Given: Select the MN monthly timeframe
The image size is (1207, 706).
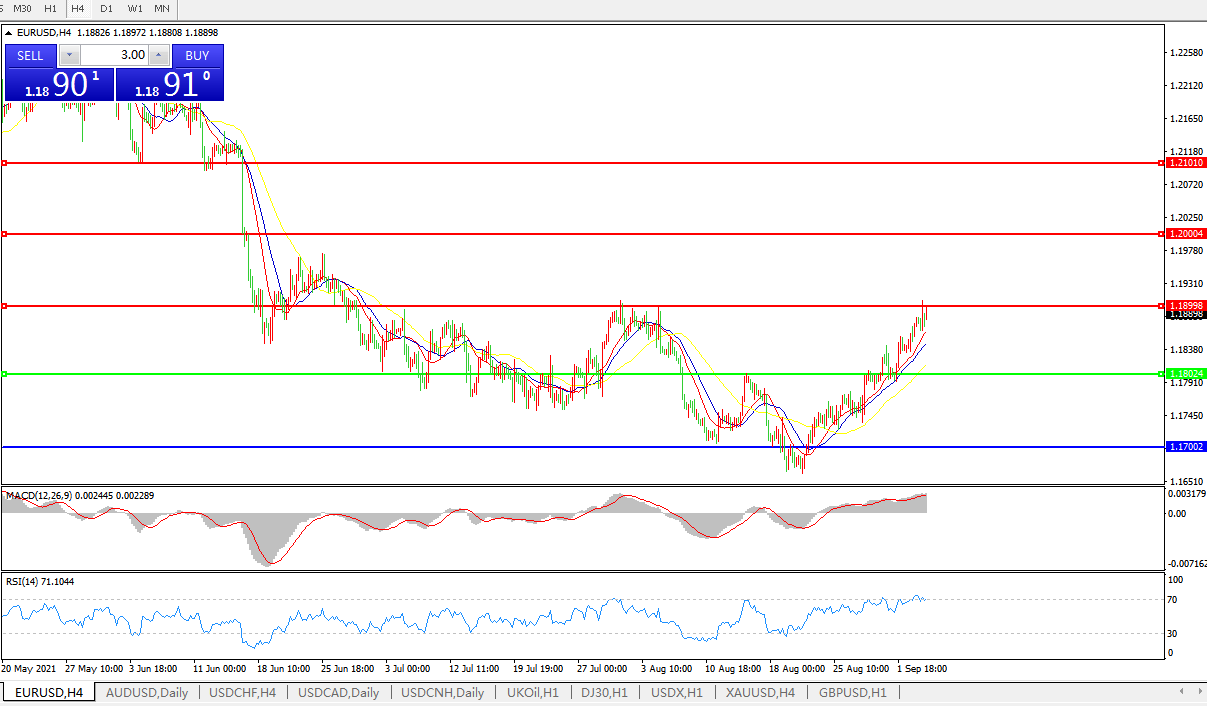Looking at the screenshot, I should tap(161, 8).
